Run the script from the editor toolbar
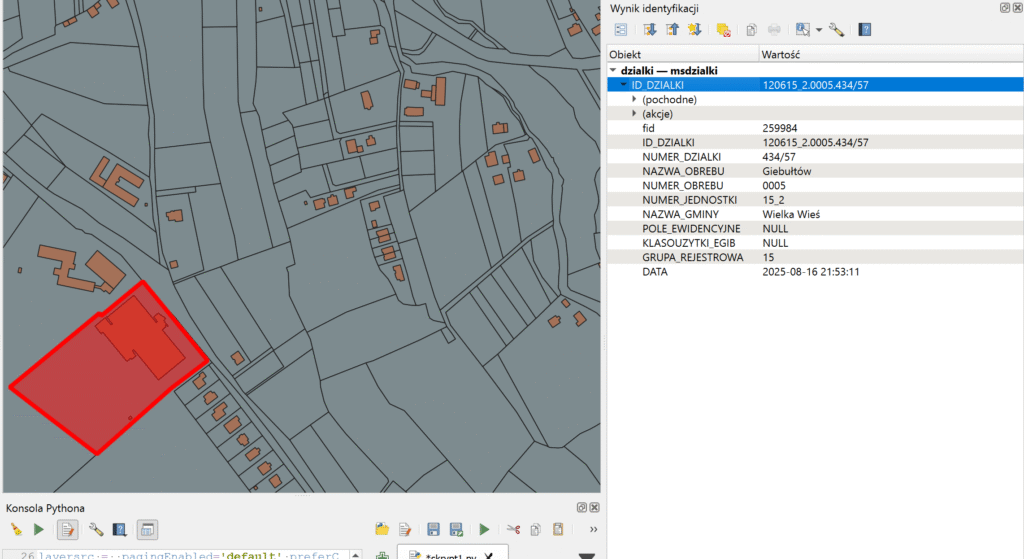Image resolution: width=1024 pixels, height=559 pixels. [x=484, y=529]
